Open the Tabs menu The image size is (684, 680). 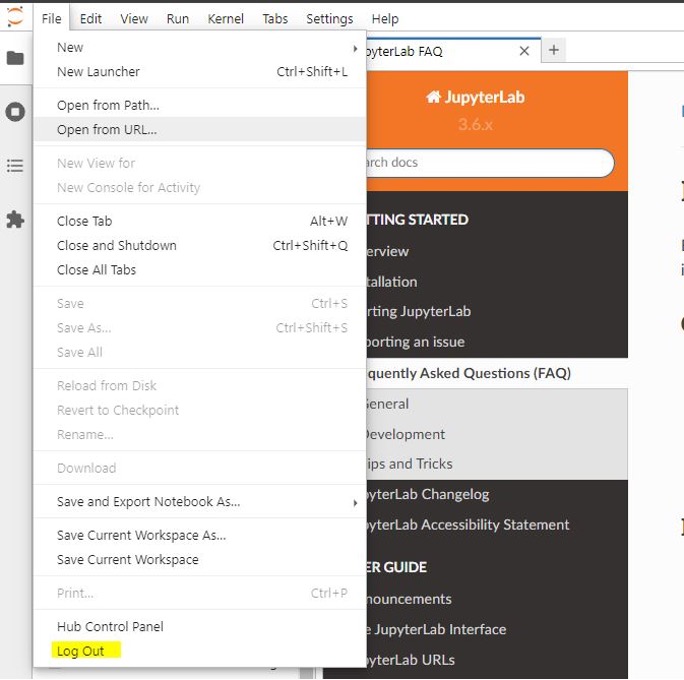click(x=275, y=19)
